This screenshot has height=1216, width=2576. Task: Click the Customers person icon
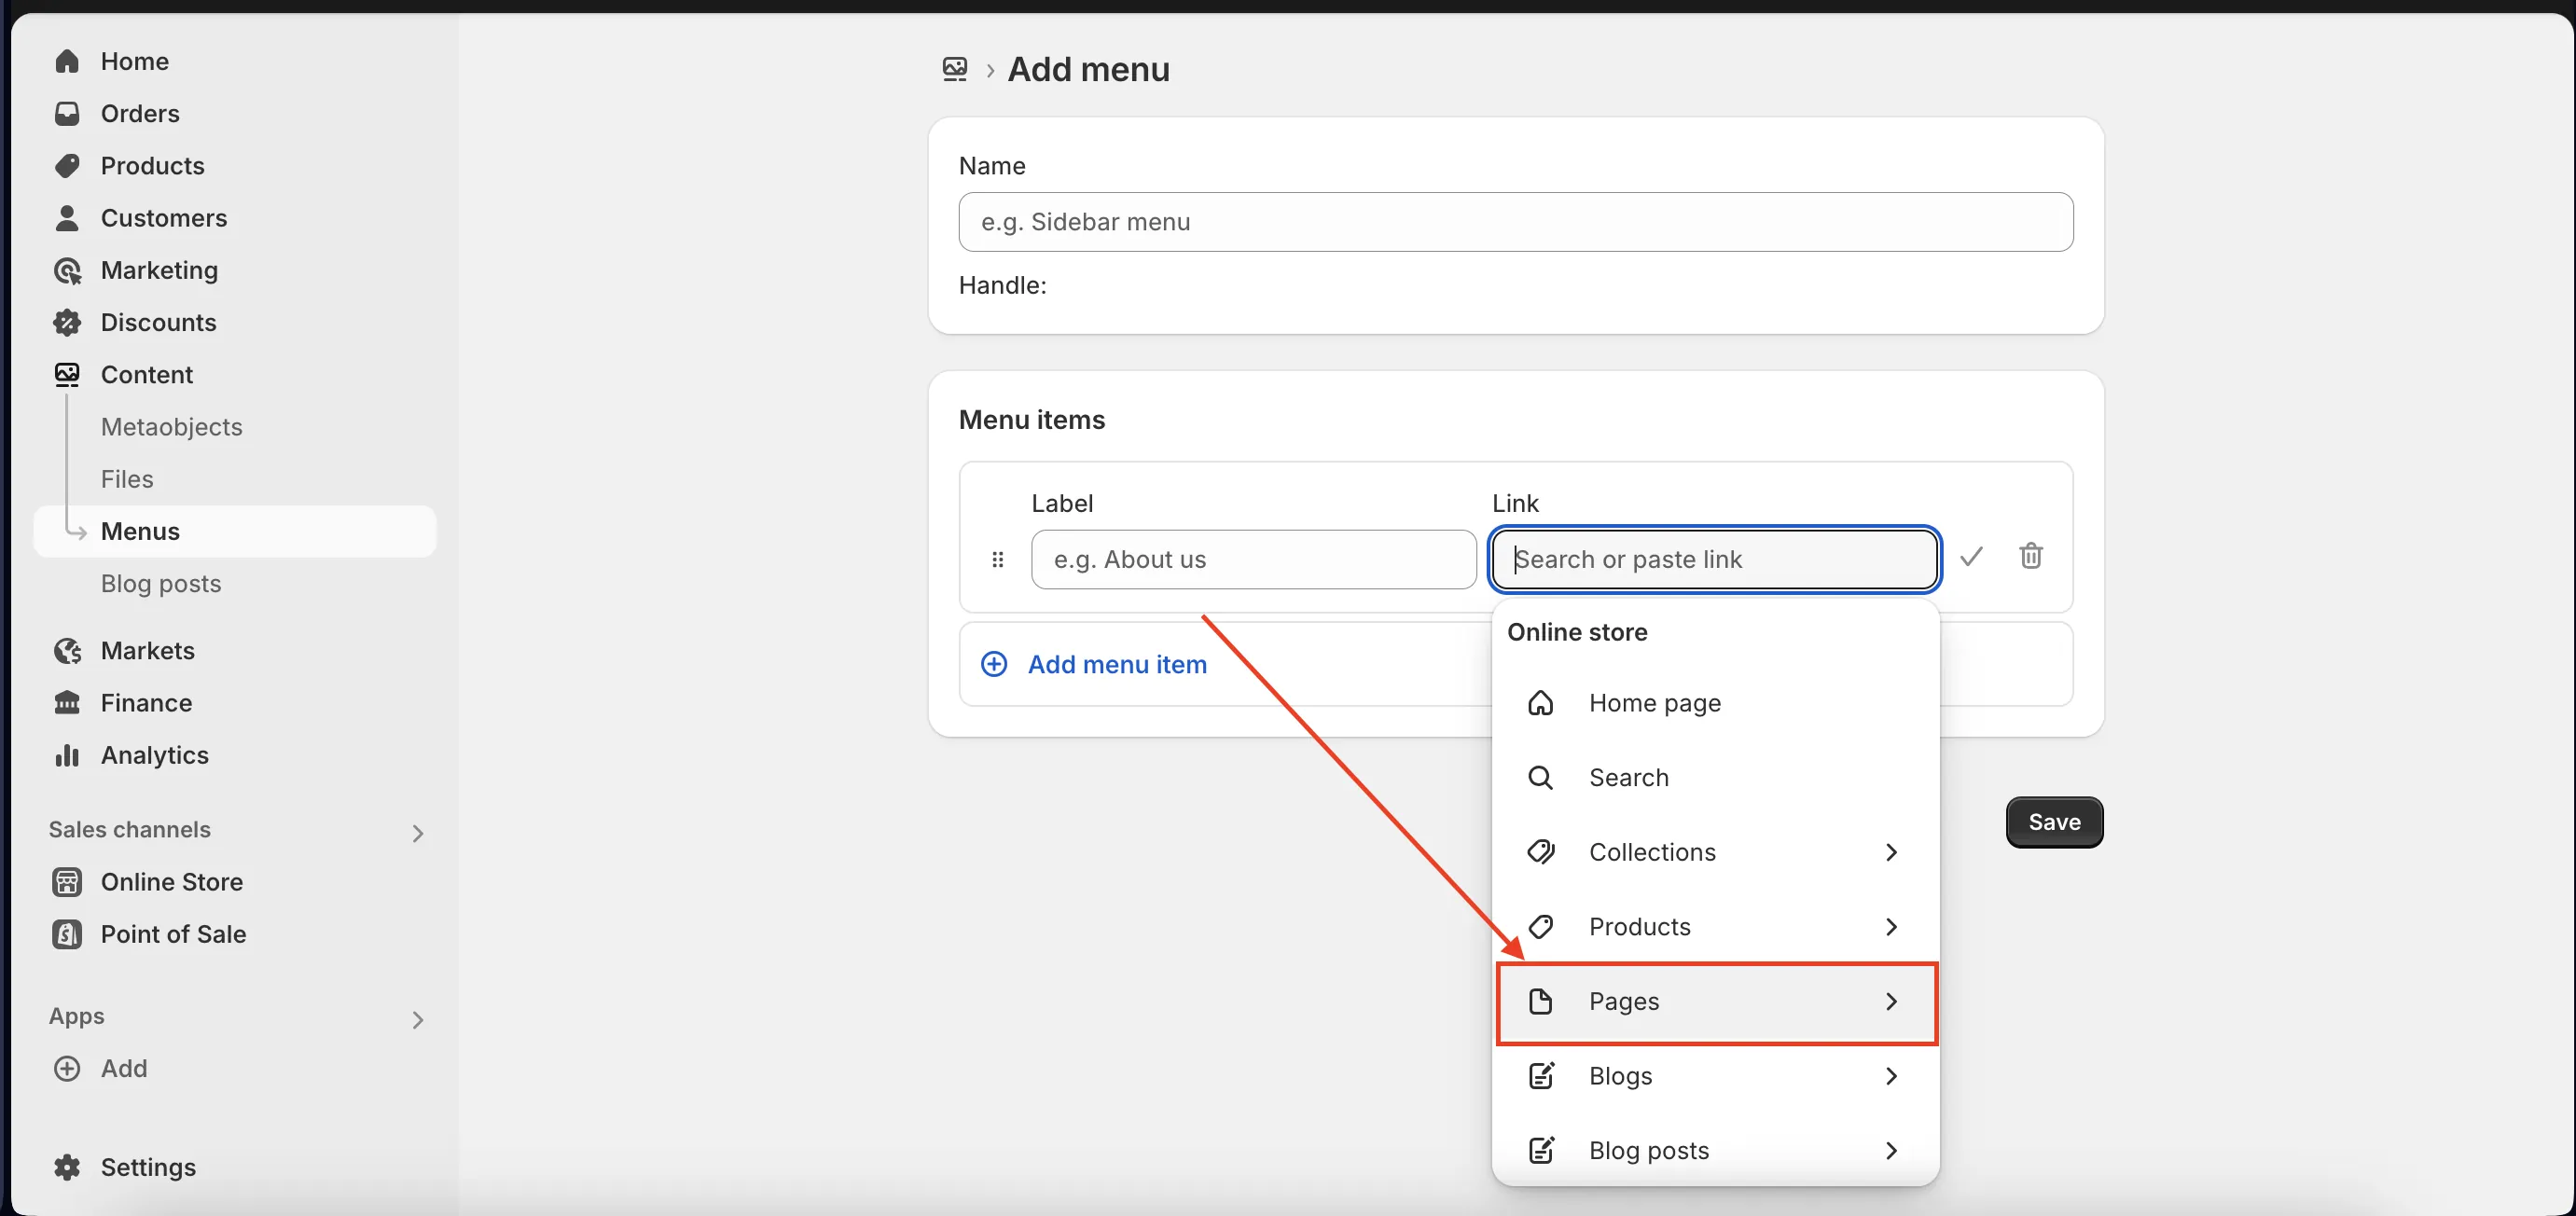(67, 217)
